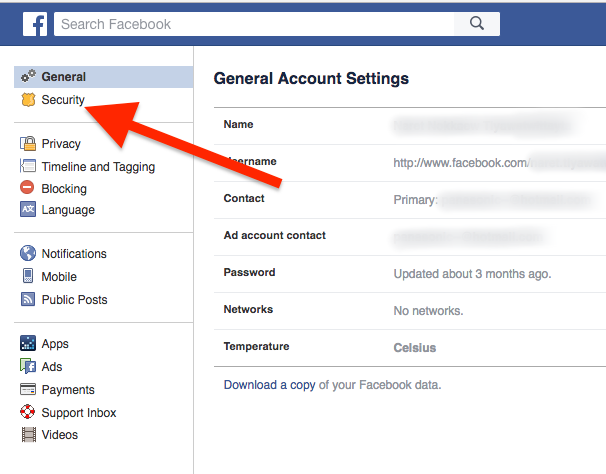Screen dimensions: 606x474
Task: Click the Public Posts feed icon
Action: coord(28,299)
